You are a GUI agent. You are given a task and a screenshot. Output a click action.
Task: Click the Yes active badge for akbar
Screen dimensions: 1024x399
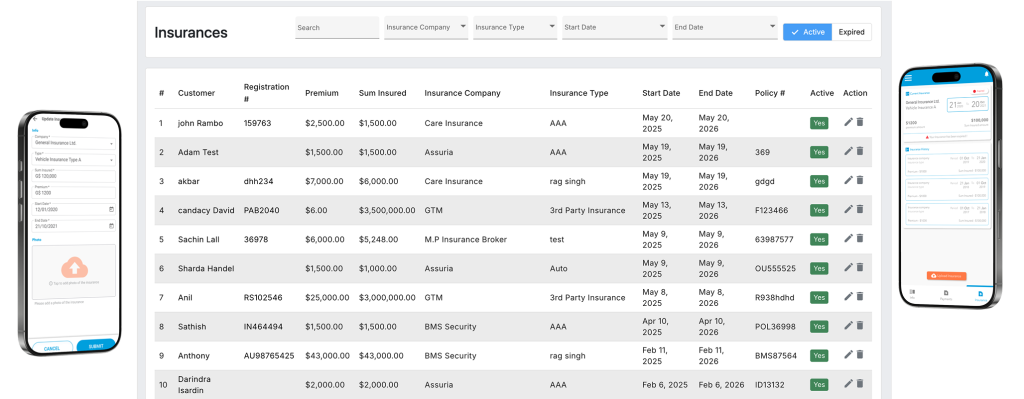point(819,181)
